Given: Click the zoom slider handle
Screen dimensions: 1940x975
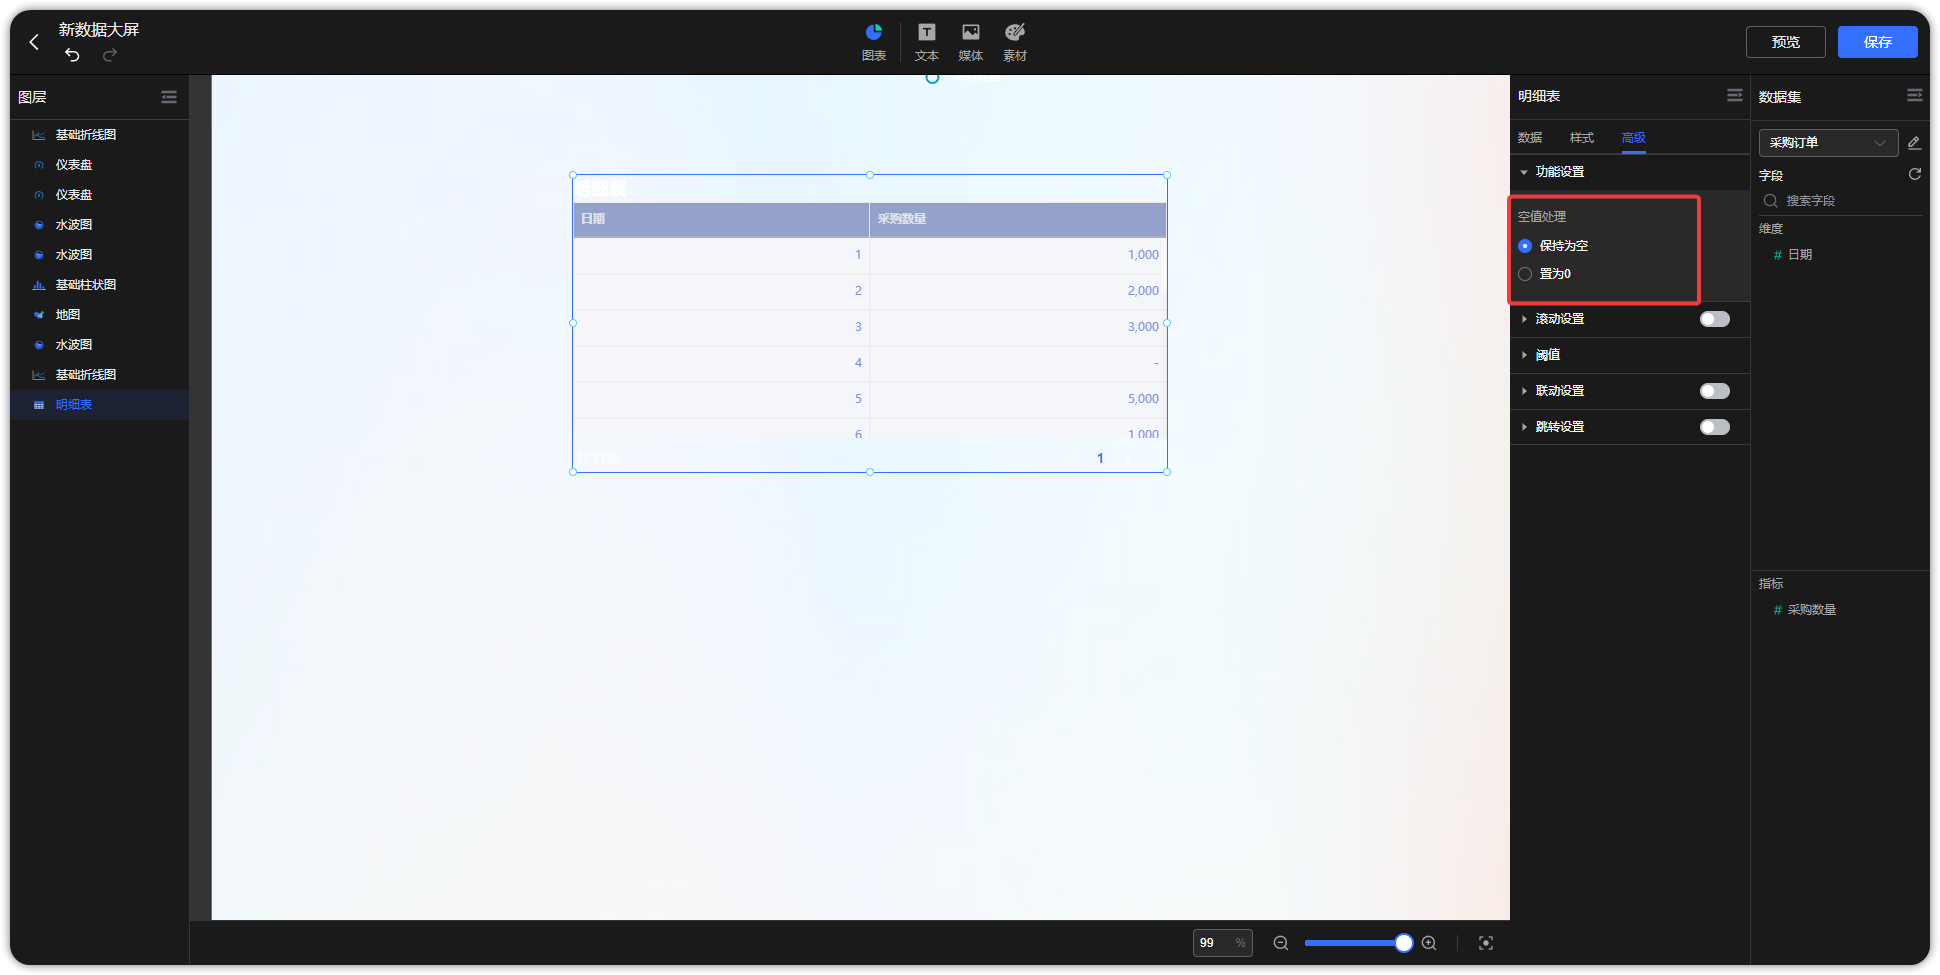Looking at the screenshot, I should (x=1404, y=943).
